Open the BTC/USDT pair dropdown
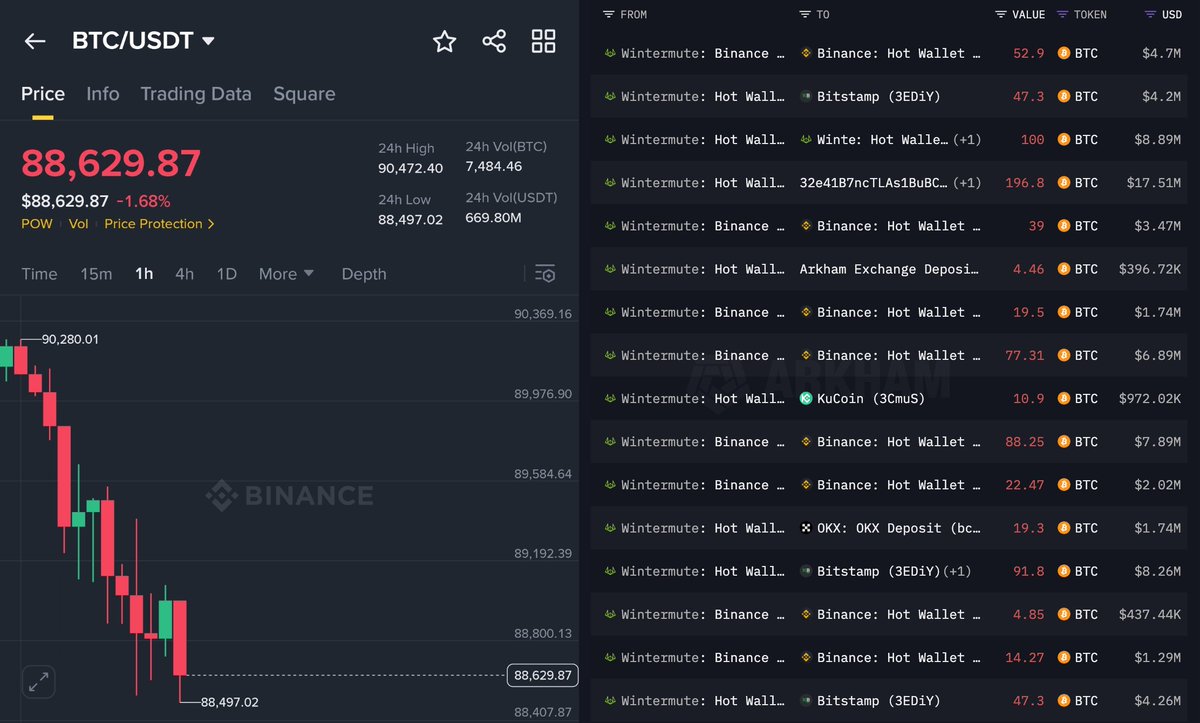This screenshot has width=1200, height=723. 208,41
